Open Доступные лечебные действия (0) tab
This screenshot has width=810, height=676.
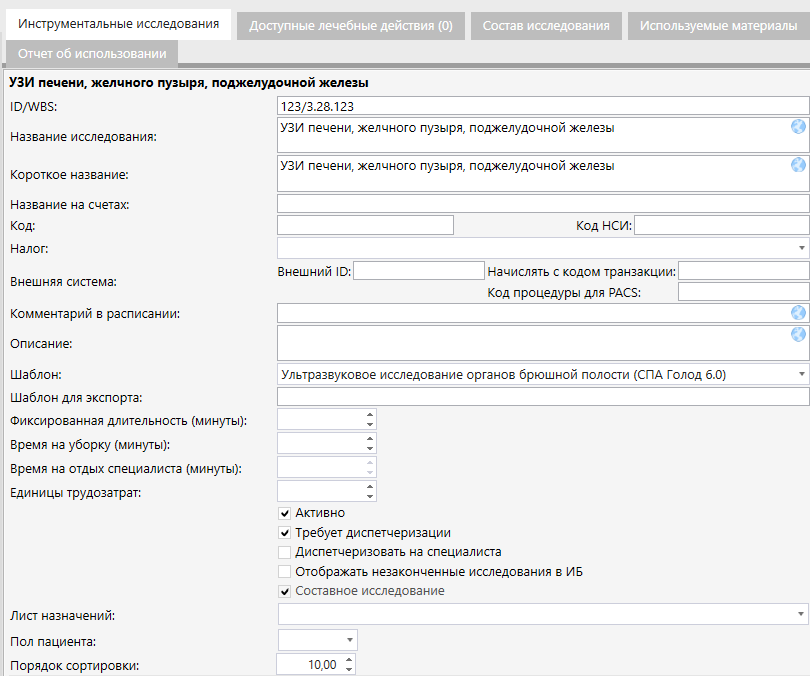(x=351, y=26)
